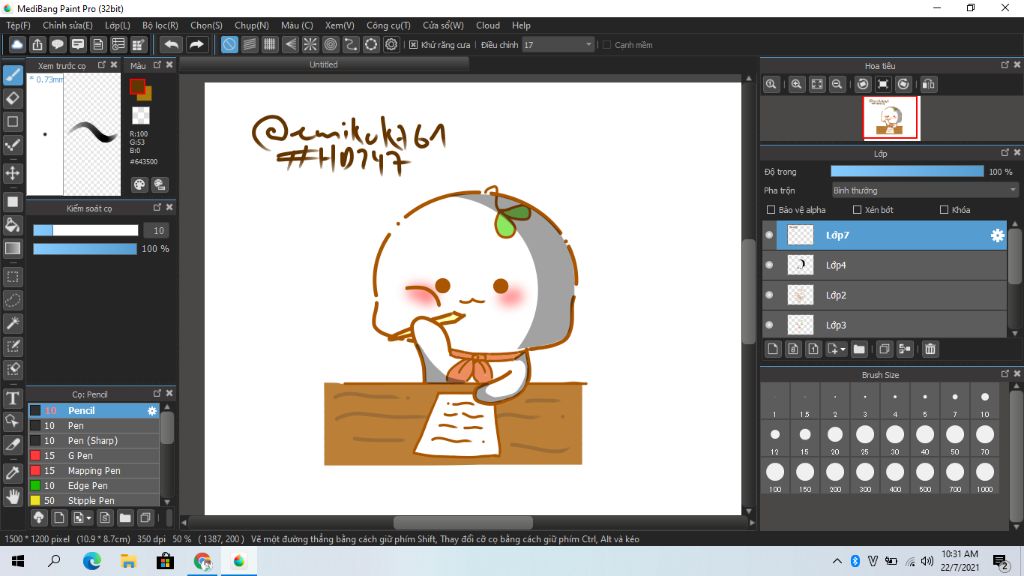This screenshot has height=576, width=1024.
Task: Open the Lớp(L) menu
Action: tap(118, 25)
